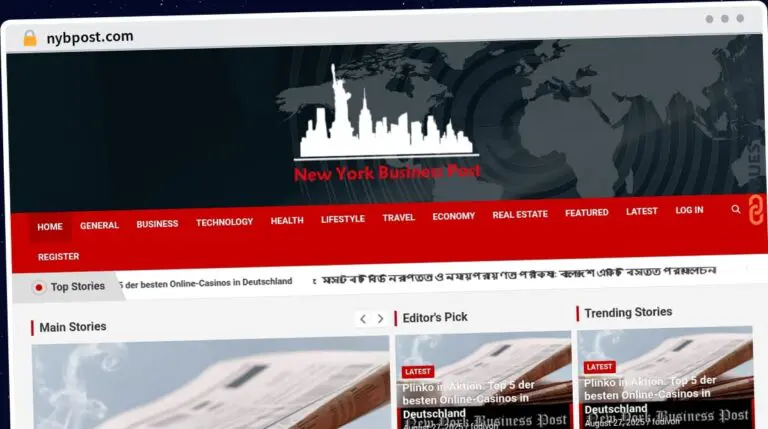Click the orange padlock security icon
The width and height of the screenshot is (768, 429).
30,38
